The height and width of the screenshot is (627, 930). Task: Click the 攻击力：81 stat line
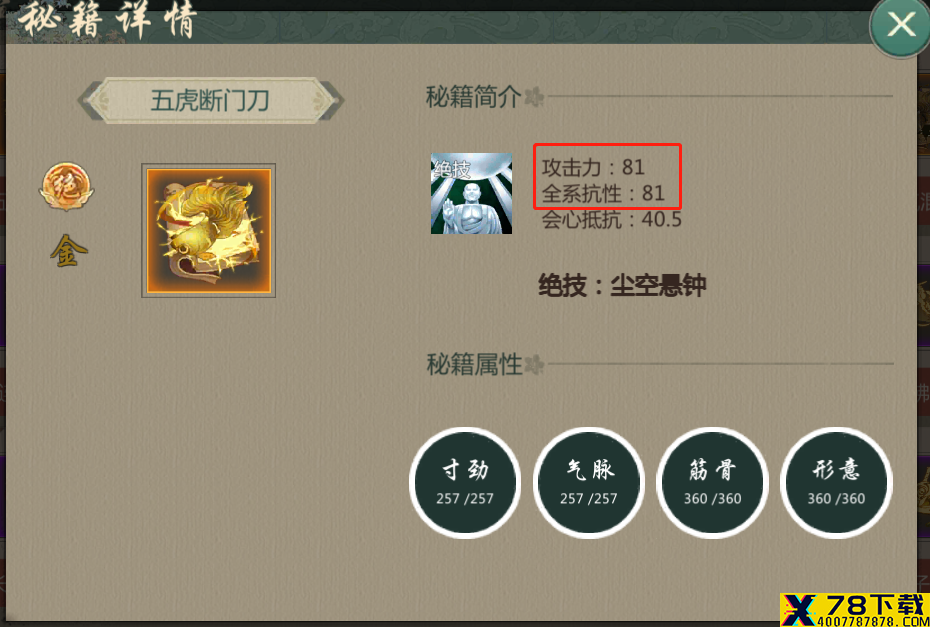(593, 167)
